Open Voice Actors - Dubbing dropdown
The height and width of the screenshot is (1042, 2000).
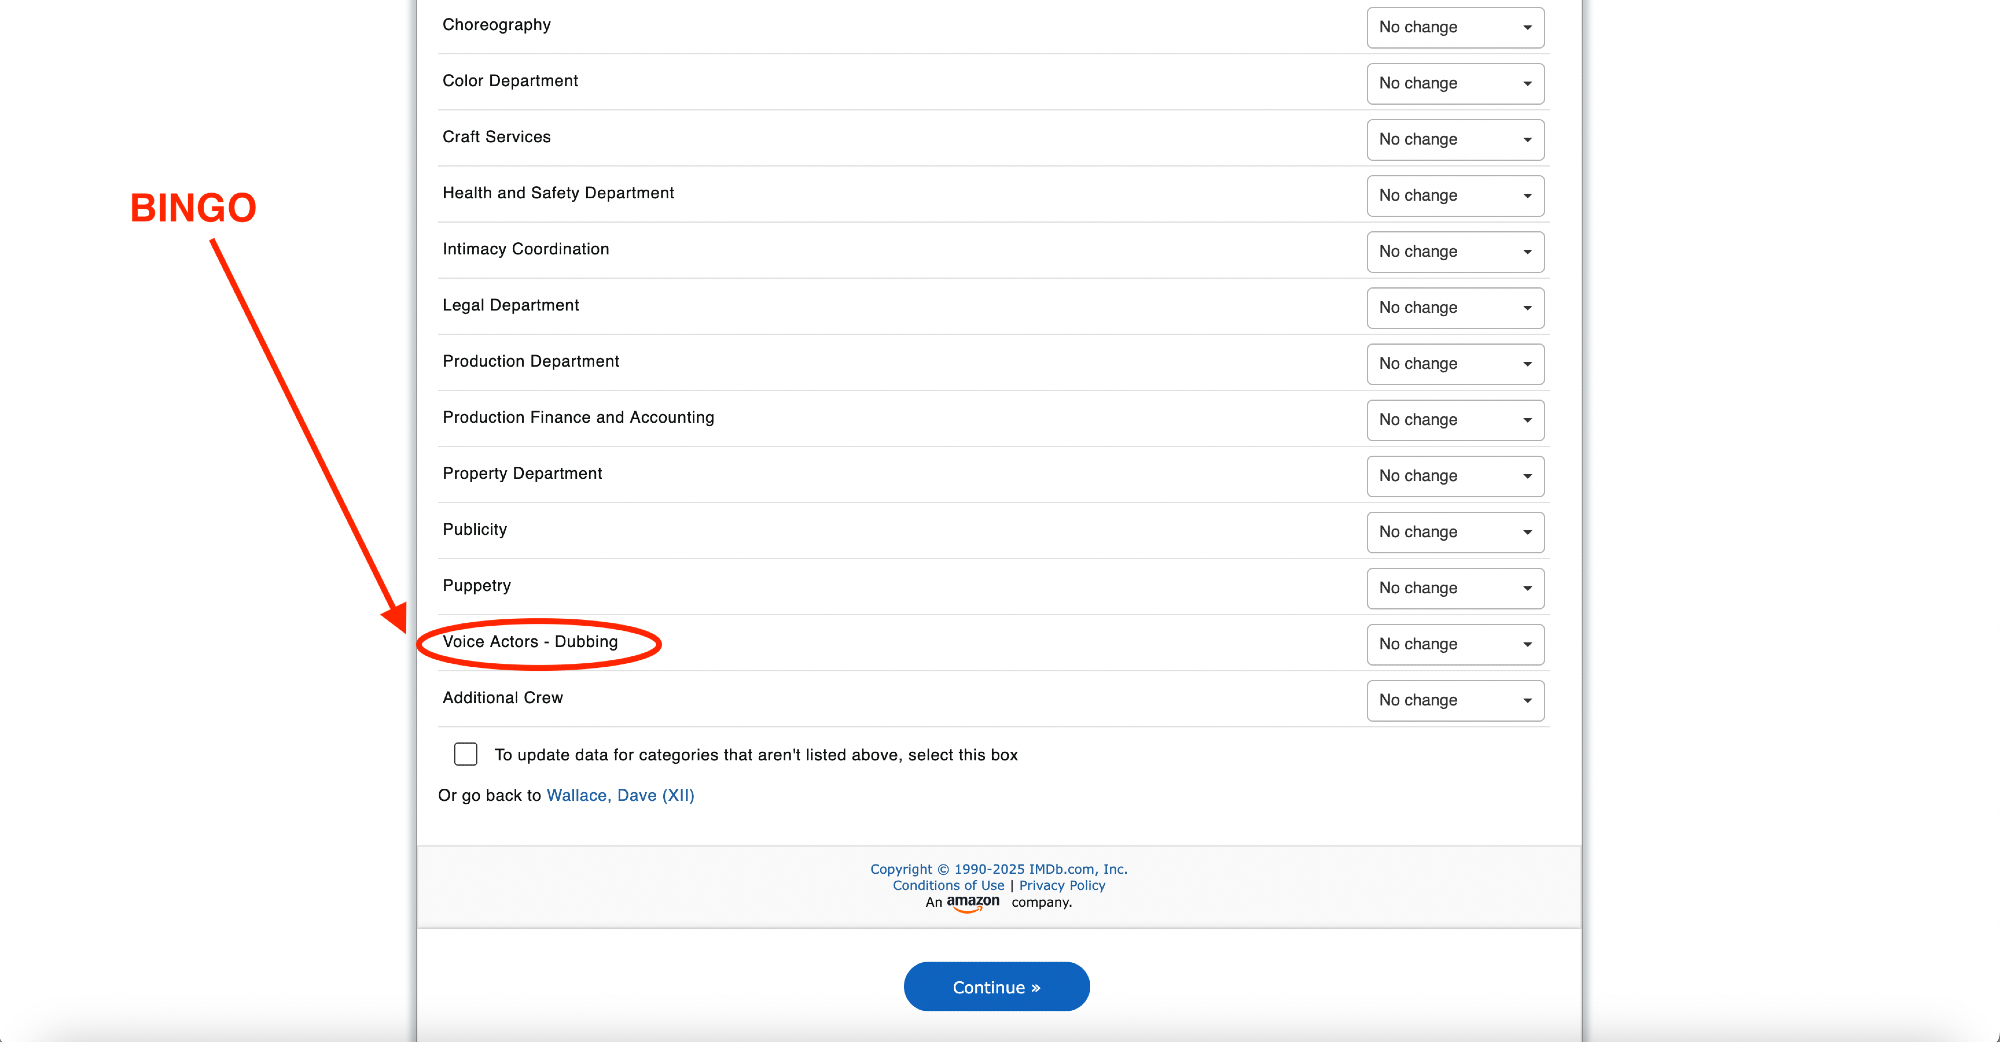1455,643
